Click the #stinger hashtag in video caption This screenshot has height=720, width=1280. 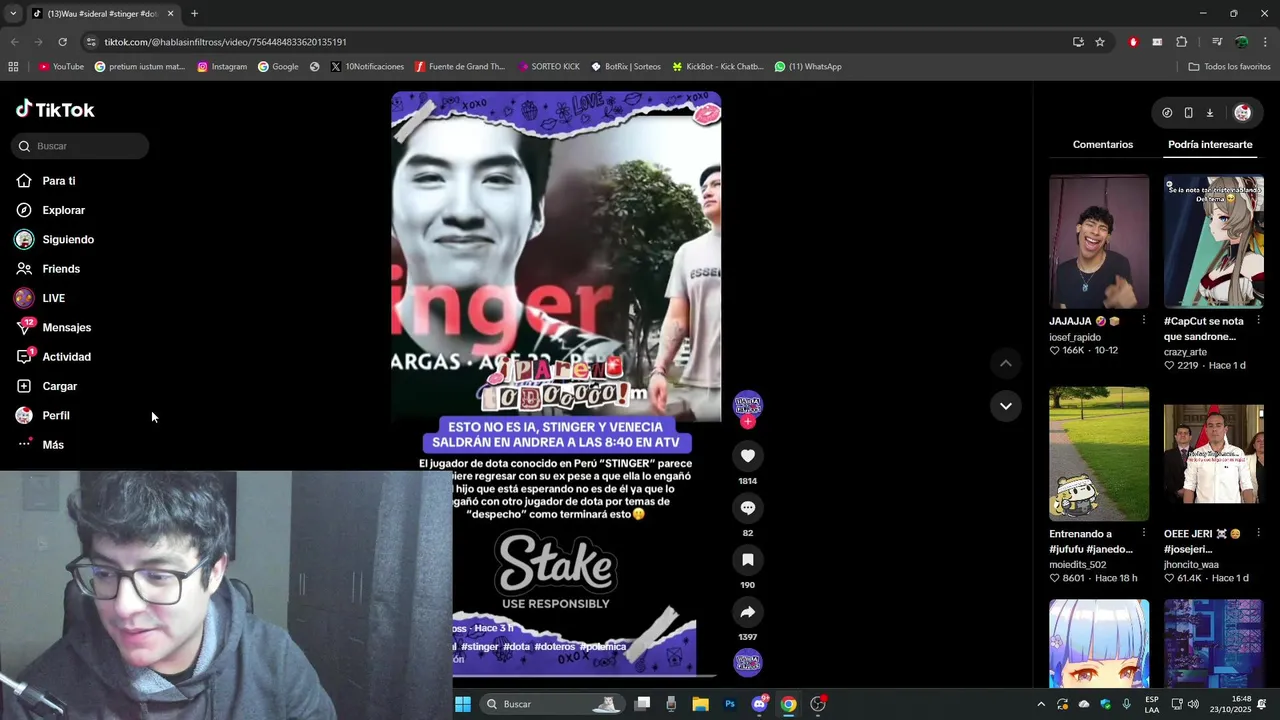[x=480, y=647]
